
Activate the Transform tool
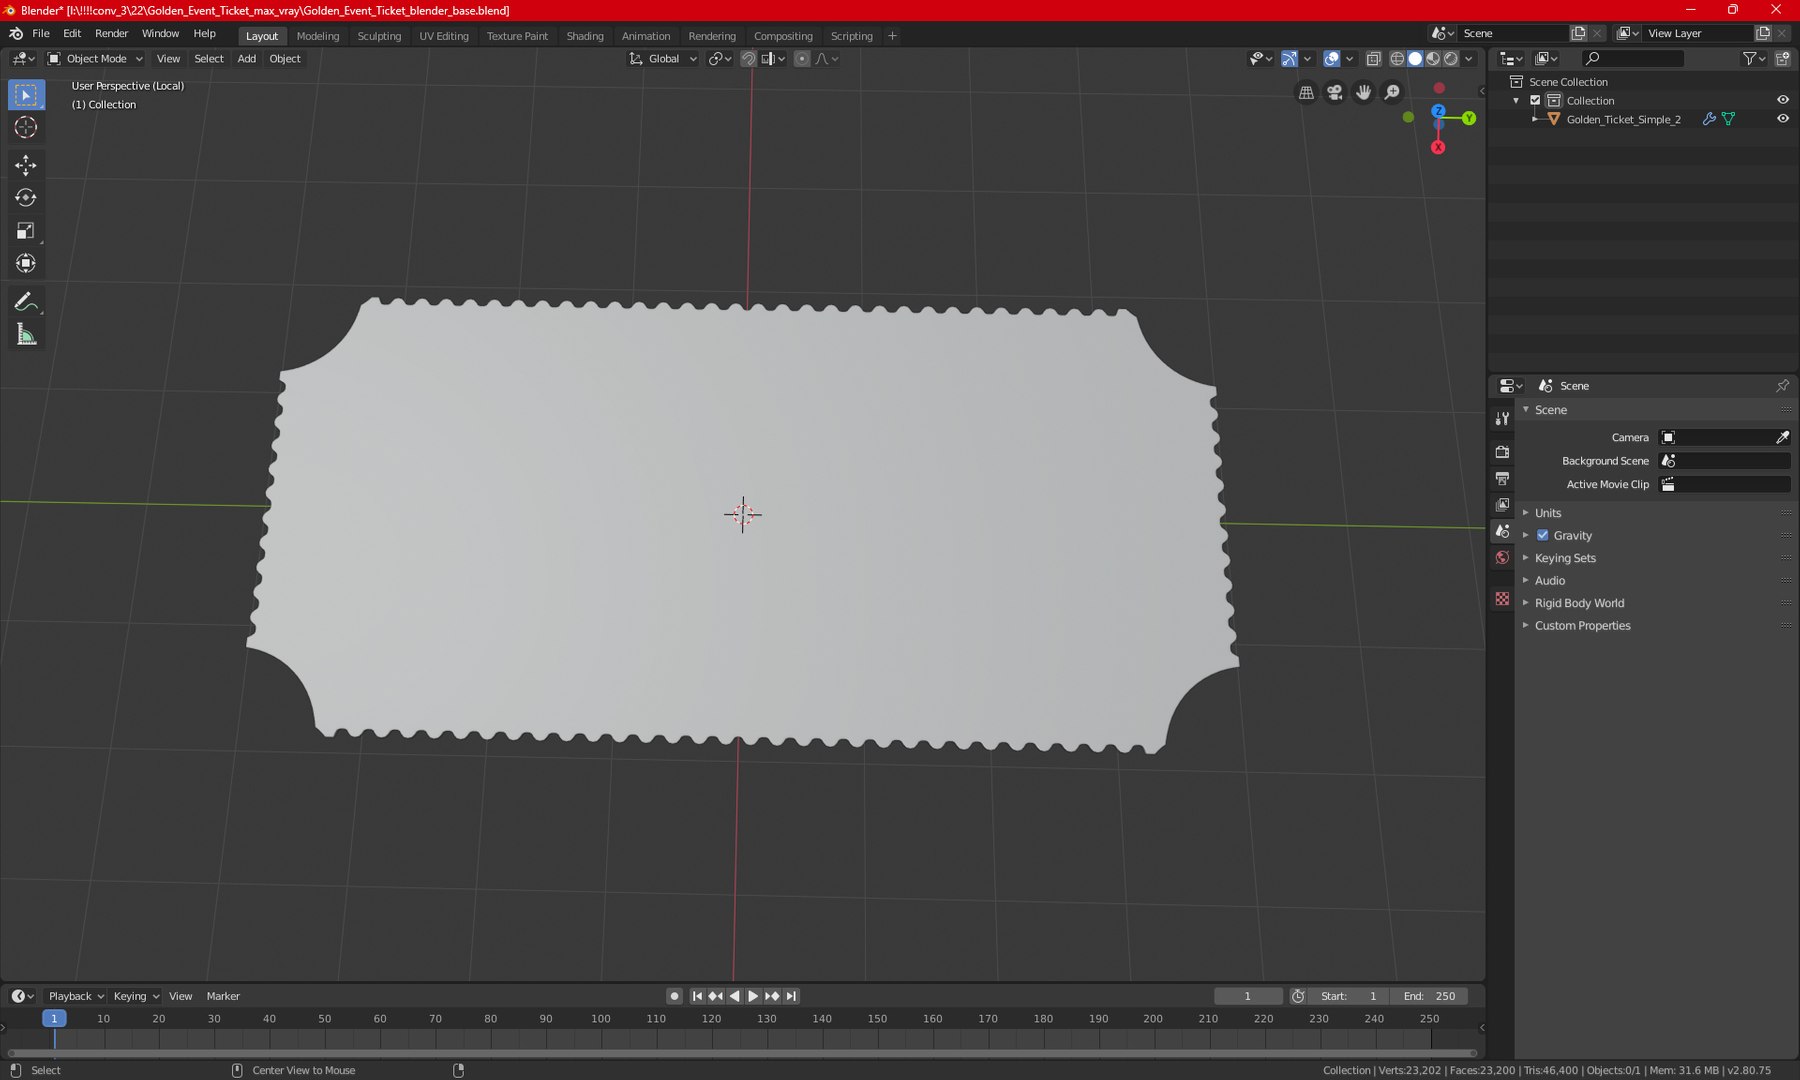tap(26, 264)
